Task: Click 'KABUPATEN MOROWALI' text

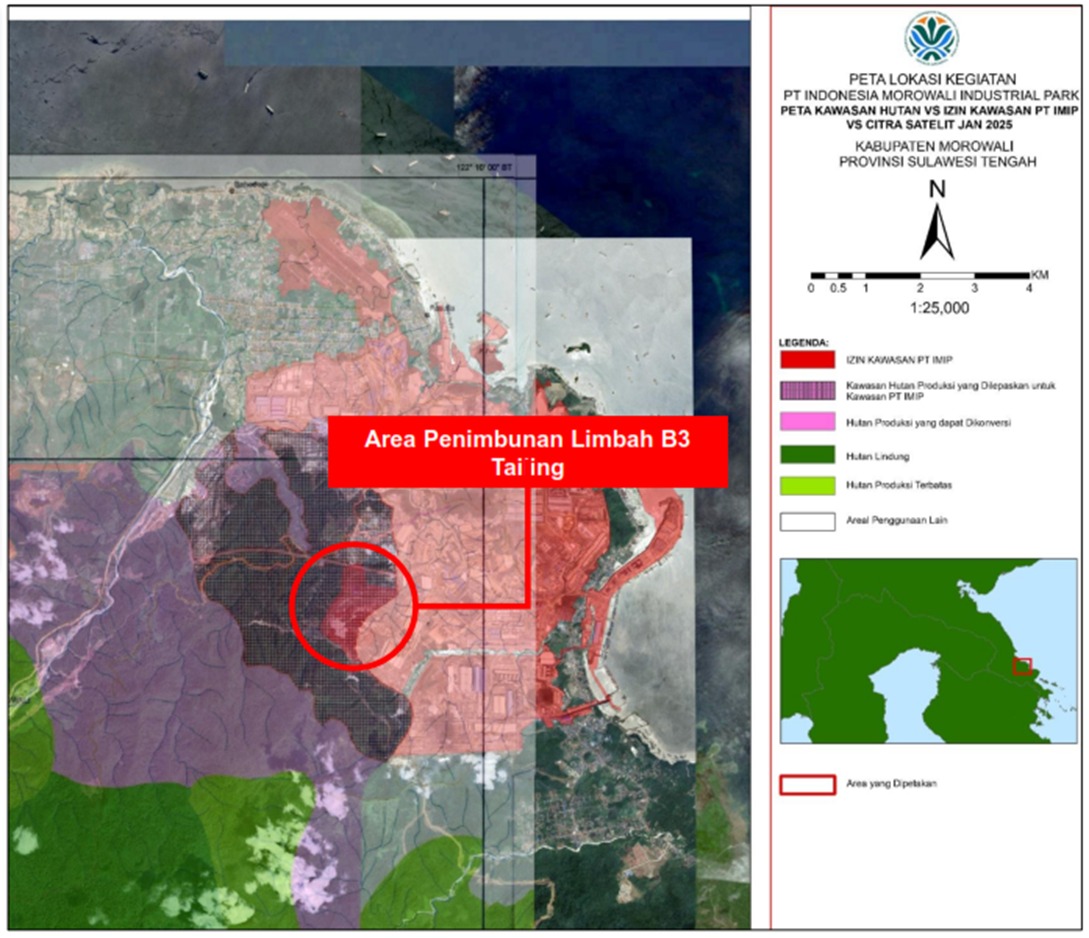Action: 933,146
